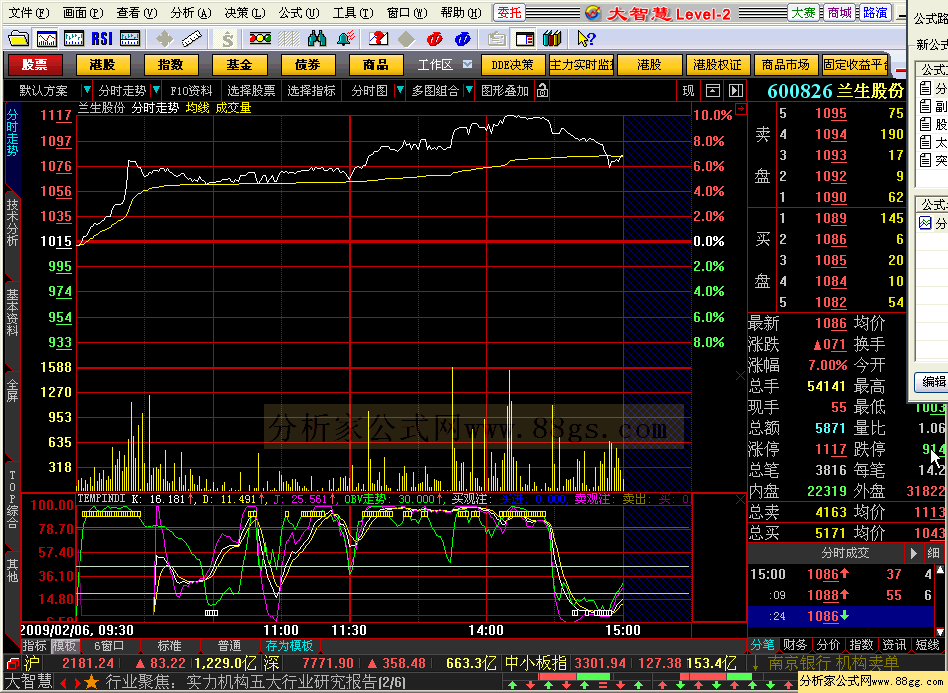948x693 pixels.
Task: Click the four-way move arrows toolbar icon
Action: [x=164, y=39]
